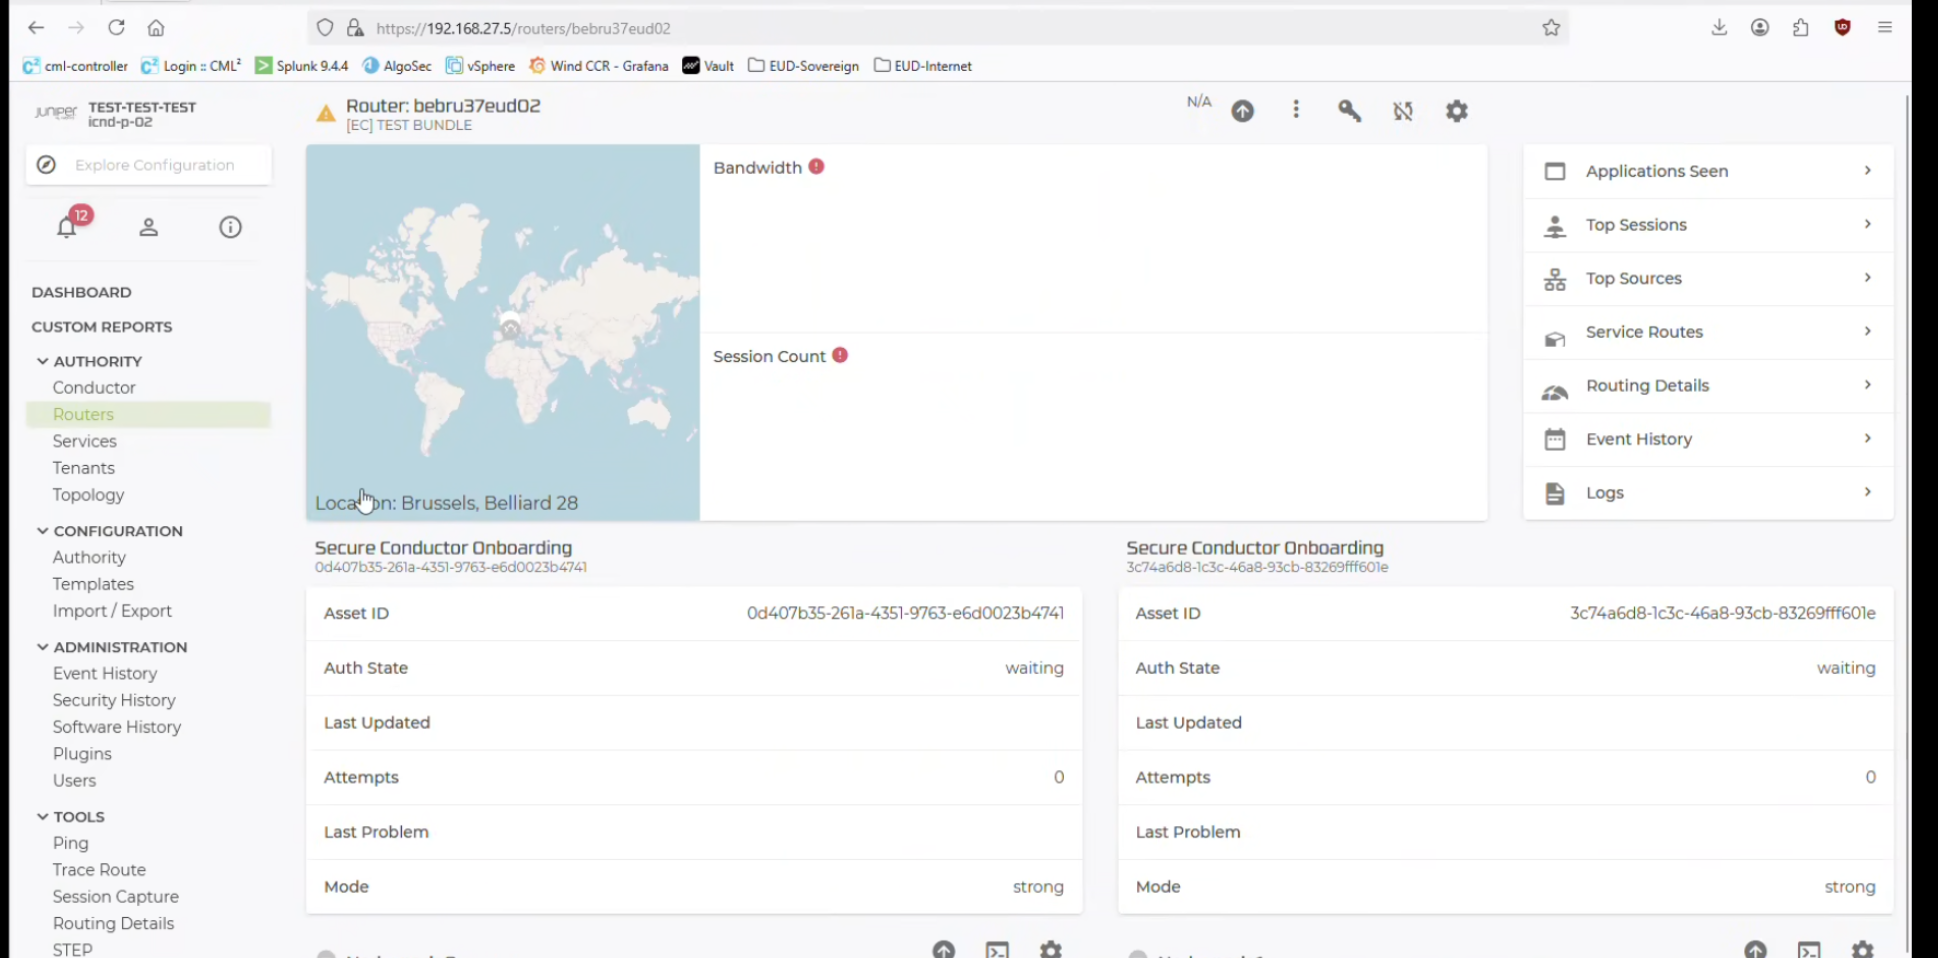Screen dimensions: 1938x958
Task: Open Session Capture tool
Action: (x=116, y=897)
